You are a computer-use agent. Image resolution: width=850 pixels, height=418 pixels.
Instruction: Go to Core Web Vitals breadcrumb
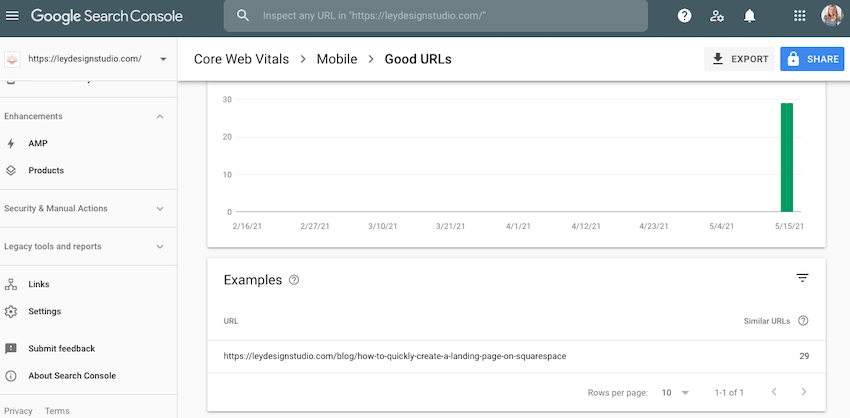(241, 59)
